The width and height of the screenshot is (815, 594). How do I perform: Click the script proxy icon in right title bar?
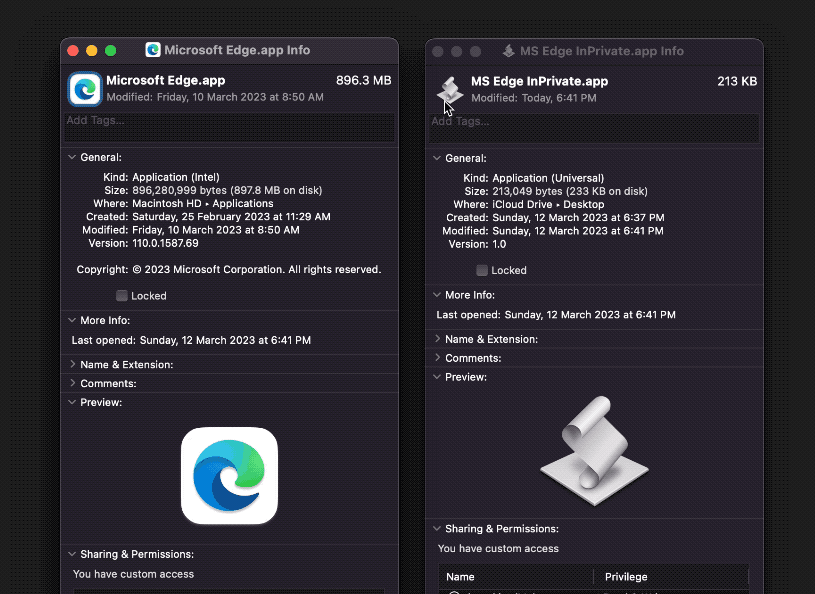pos(508,51)
